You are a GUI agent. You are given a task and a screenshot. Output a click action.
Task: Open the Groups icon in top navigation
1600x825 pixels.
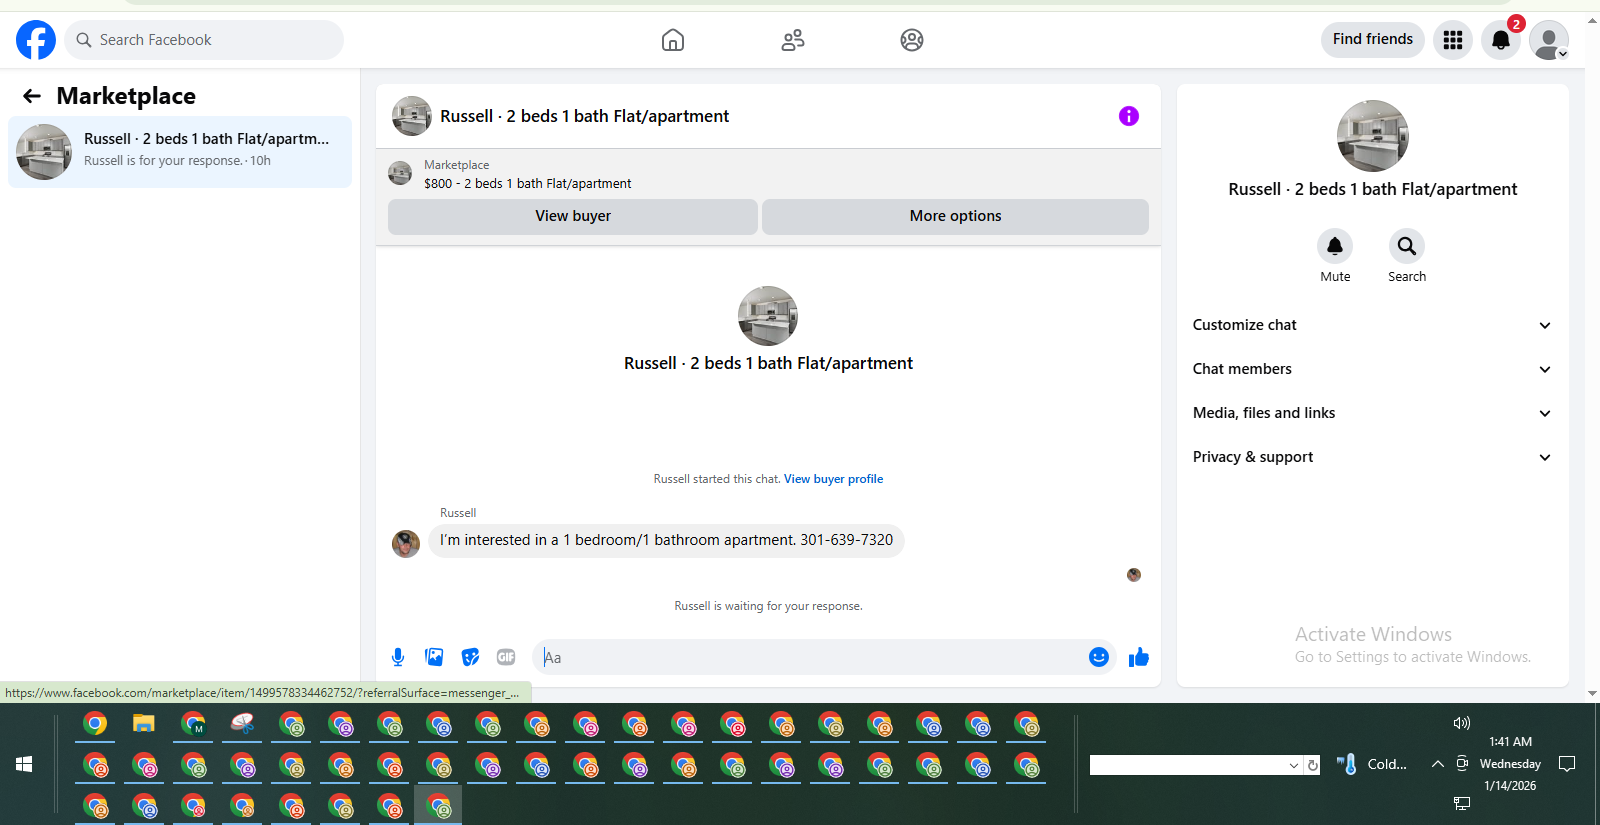[912, 40]
